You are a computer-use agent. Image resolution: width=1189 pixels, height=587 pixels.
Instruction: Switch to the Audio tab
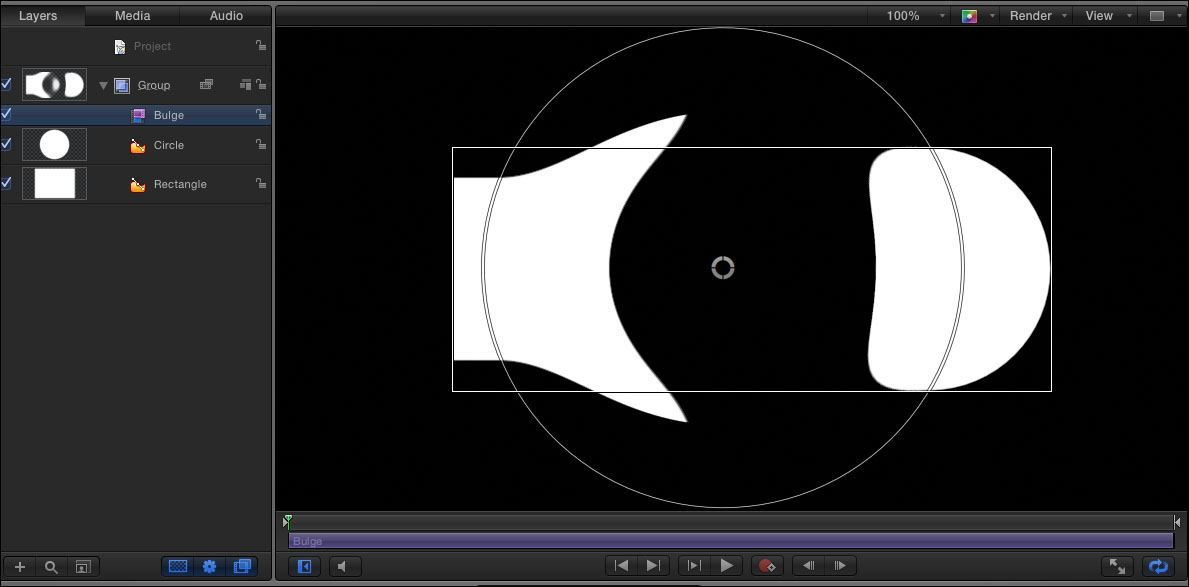[x=226, y=16]
